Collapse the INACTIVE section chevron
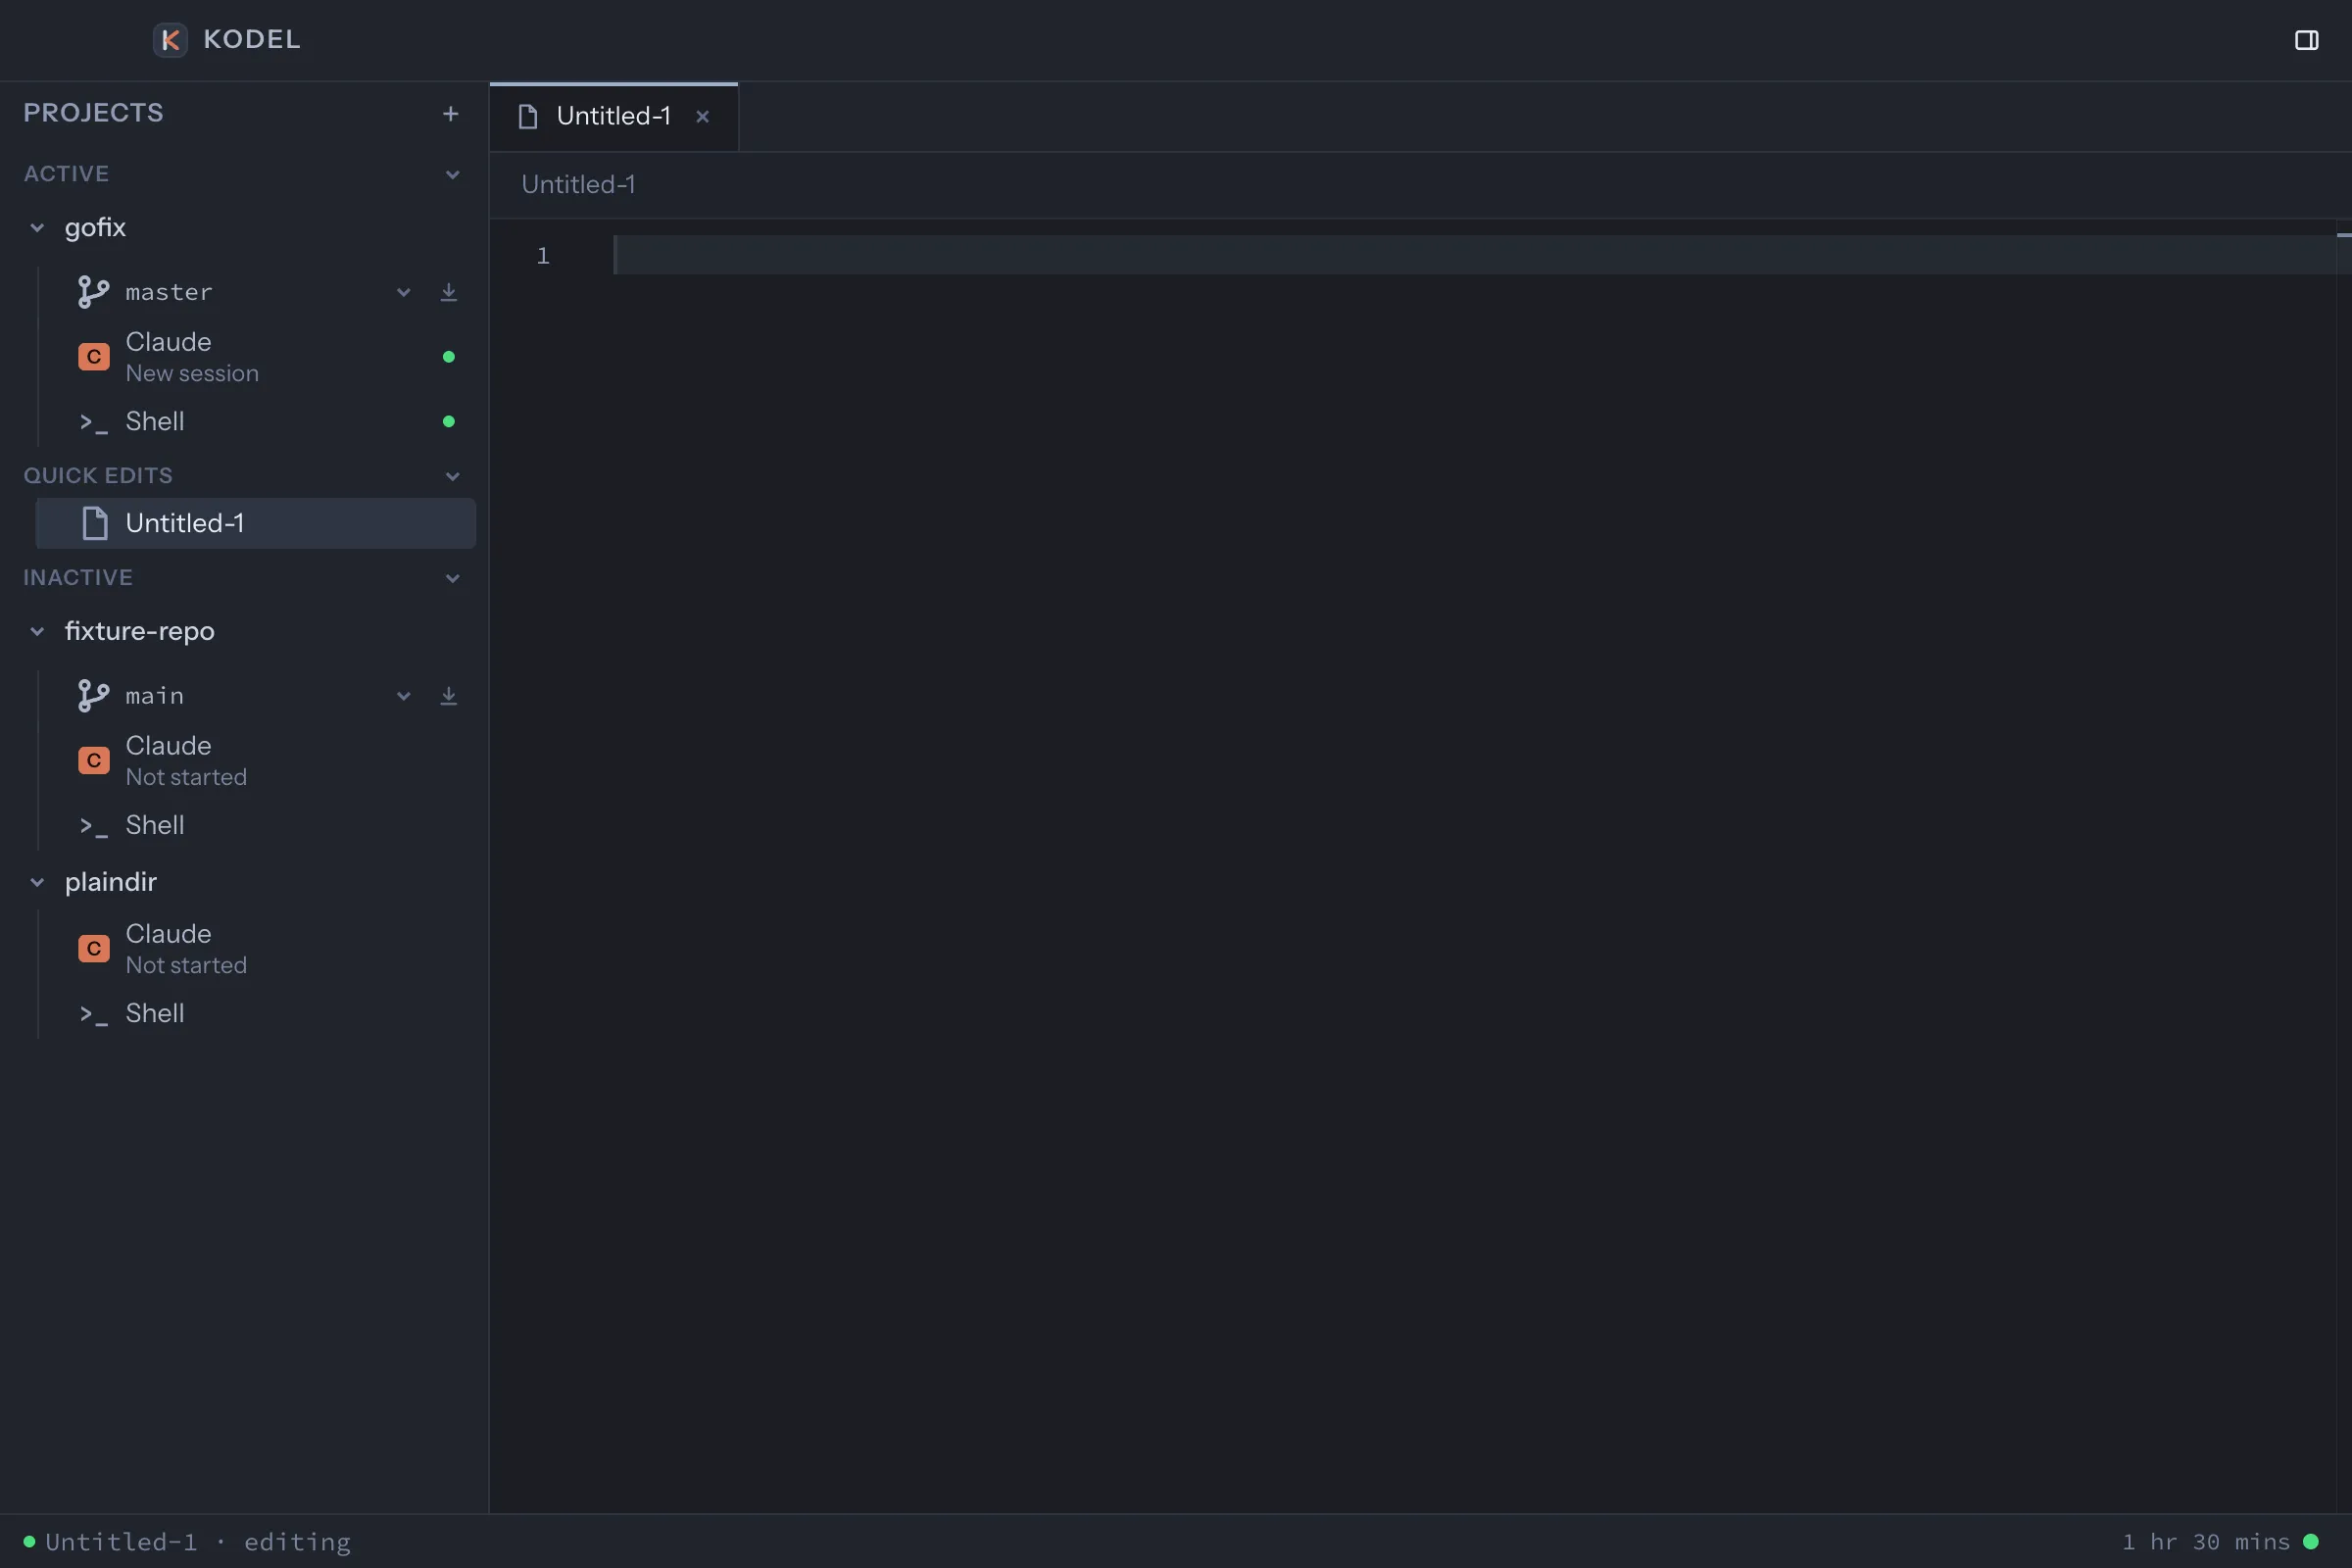This screenshot has height=1568, width=2352. click(x=452, y=579)
